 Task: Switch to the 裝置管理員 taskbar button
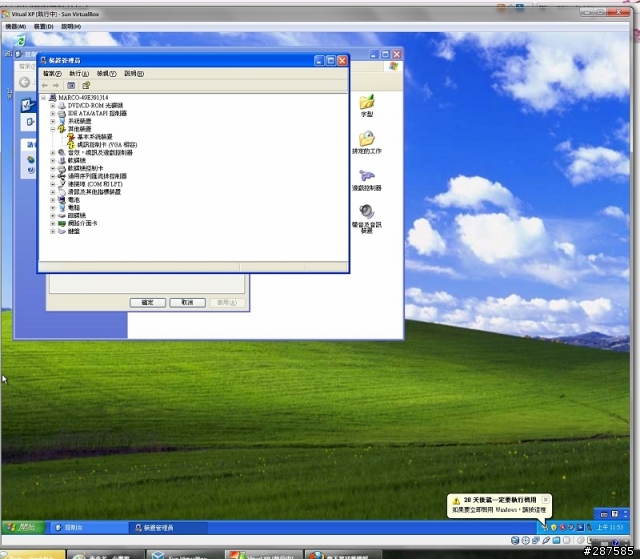[168, 528]
